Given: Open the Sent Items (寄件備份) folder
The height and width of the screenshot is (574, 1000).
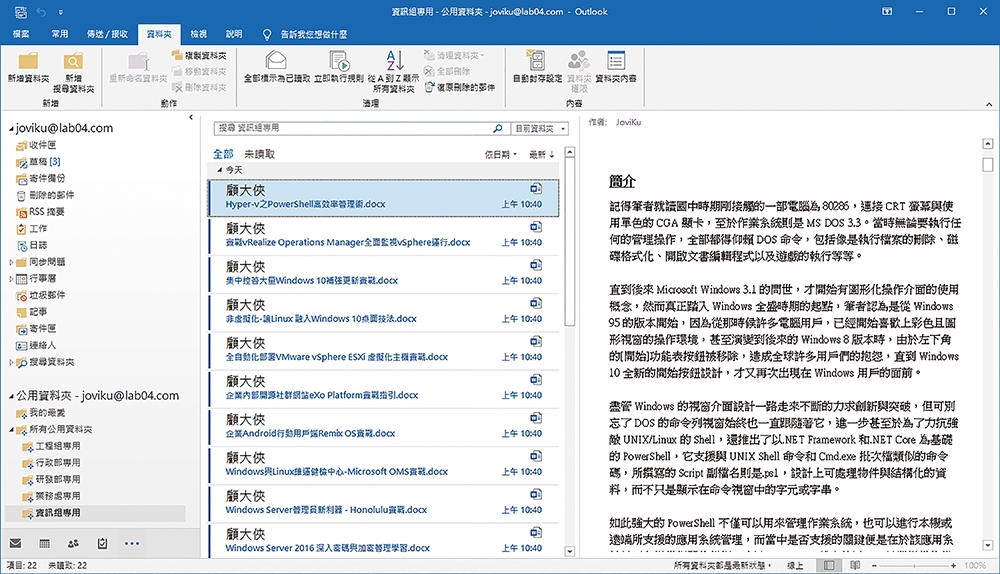Looking at the screenshot, I should point(40,179).
